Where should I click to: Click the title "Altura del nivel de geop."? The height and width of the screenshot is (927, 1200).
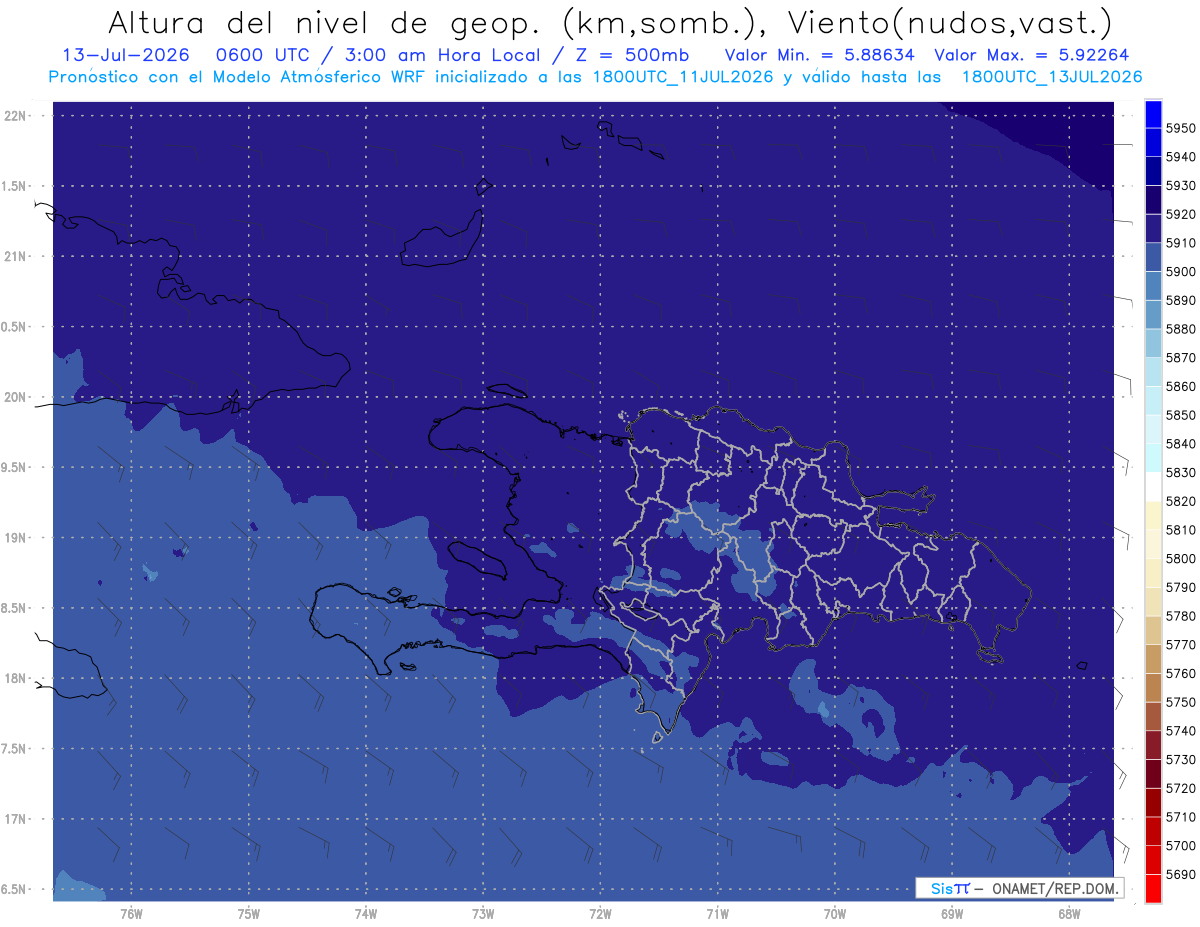[324, 22]
